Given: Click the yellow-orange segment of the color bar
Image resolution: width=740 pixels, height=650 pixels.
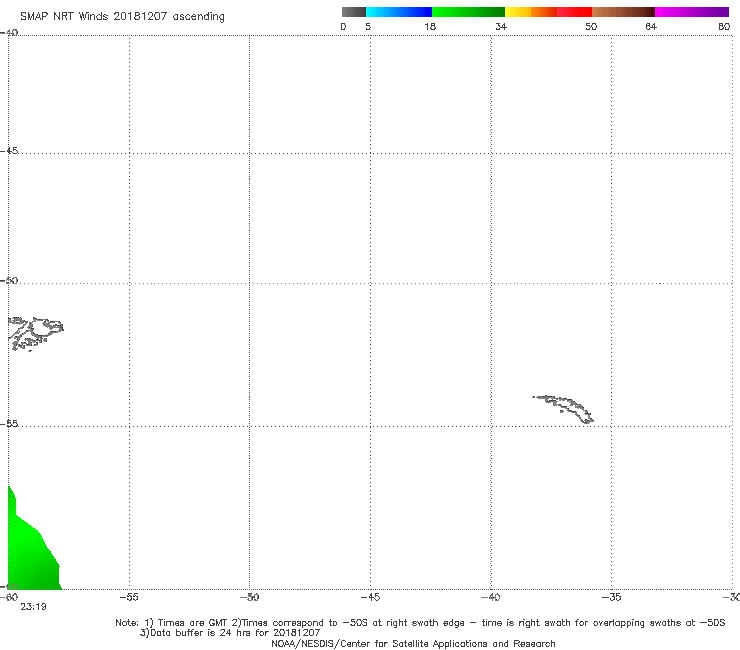Looking at the screenshot, I should point(531,12).
